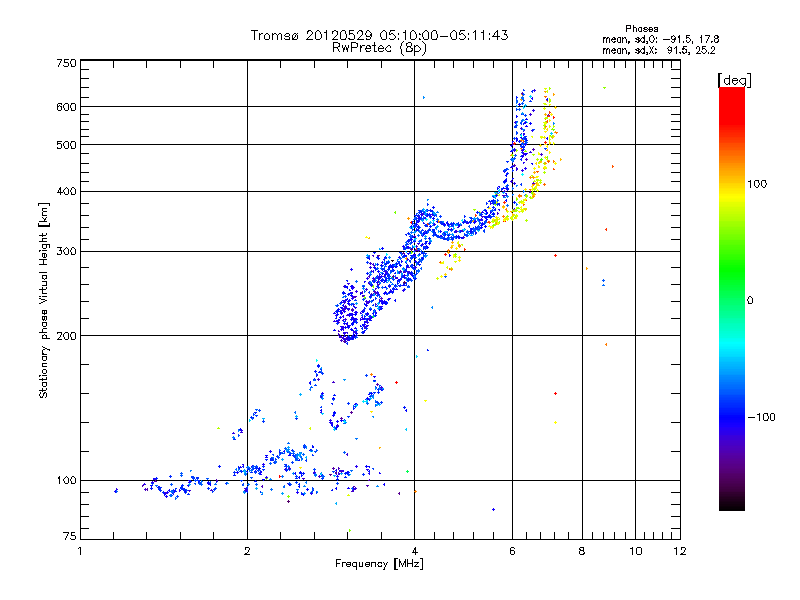800x600 pixels.
Task: Click the 'Frequency [MHz]' x-axis label
Action: pos(379,564)
